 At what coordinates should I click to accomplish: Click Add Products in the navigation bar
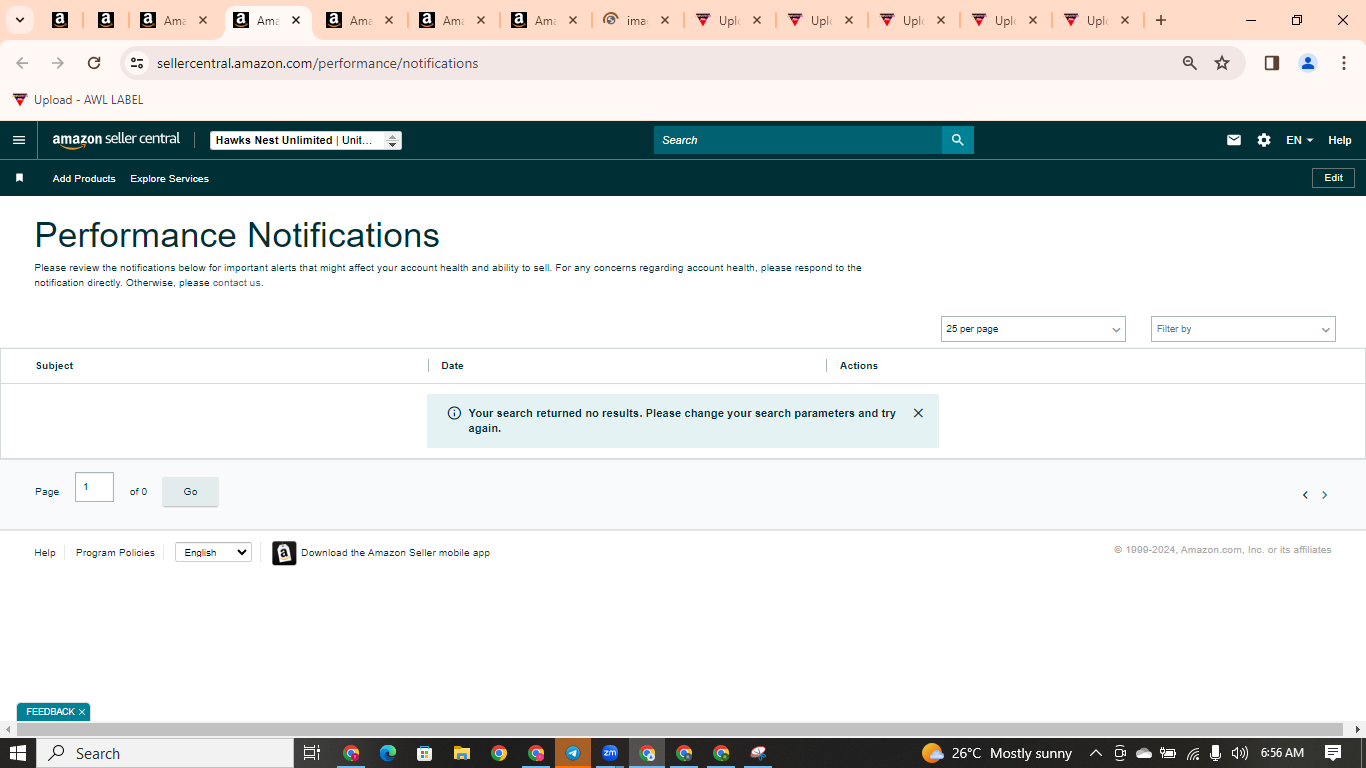pyautogui.click(x=84, y=178)
